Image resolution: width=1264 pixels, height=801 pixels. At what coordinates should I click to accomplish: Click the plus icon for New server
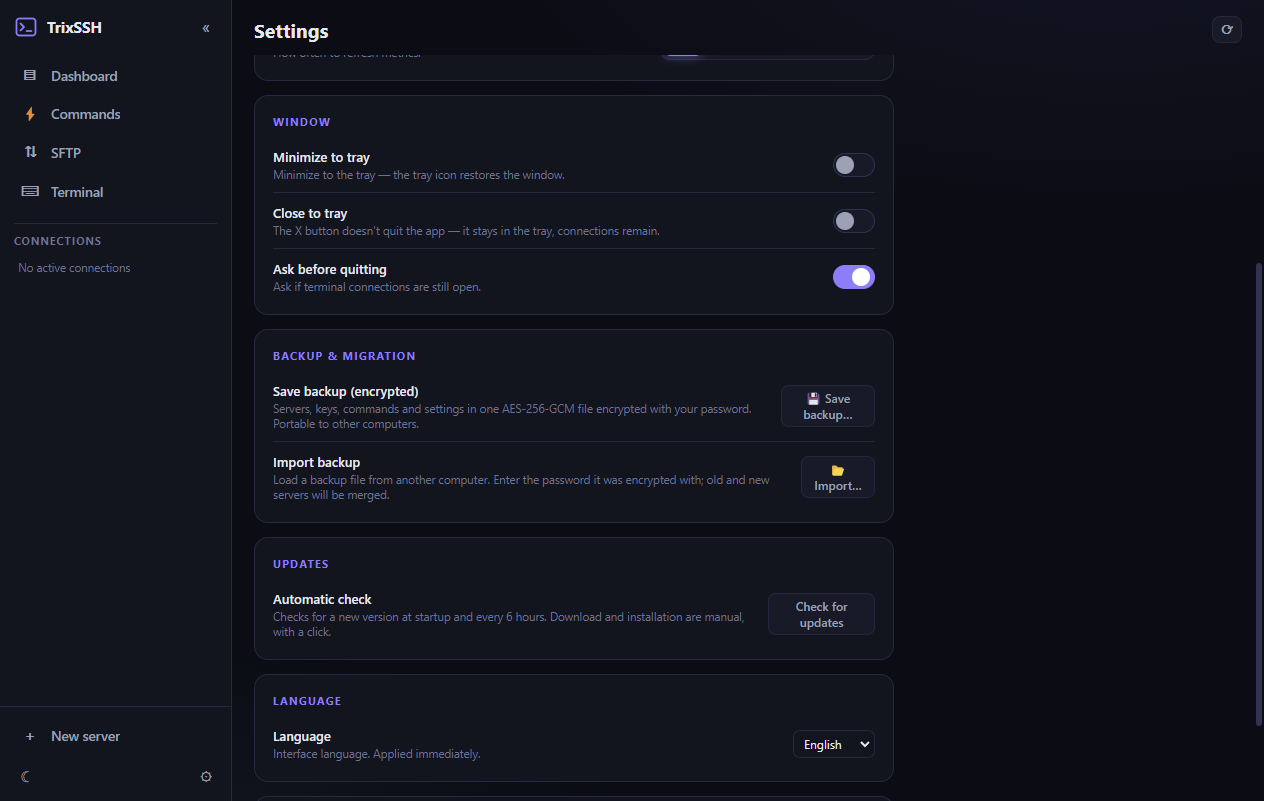[x=30, y=736]
